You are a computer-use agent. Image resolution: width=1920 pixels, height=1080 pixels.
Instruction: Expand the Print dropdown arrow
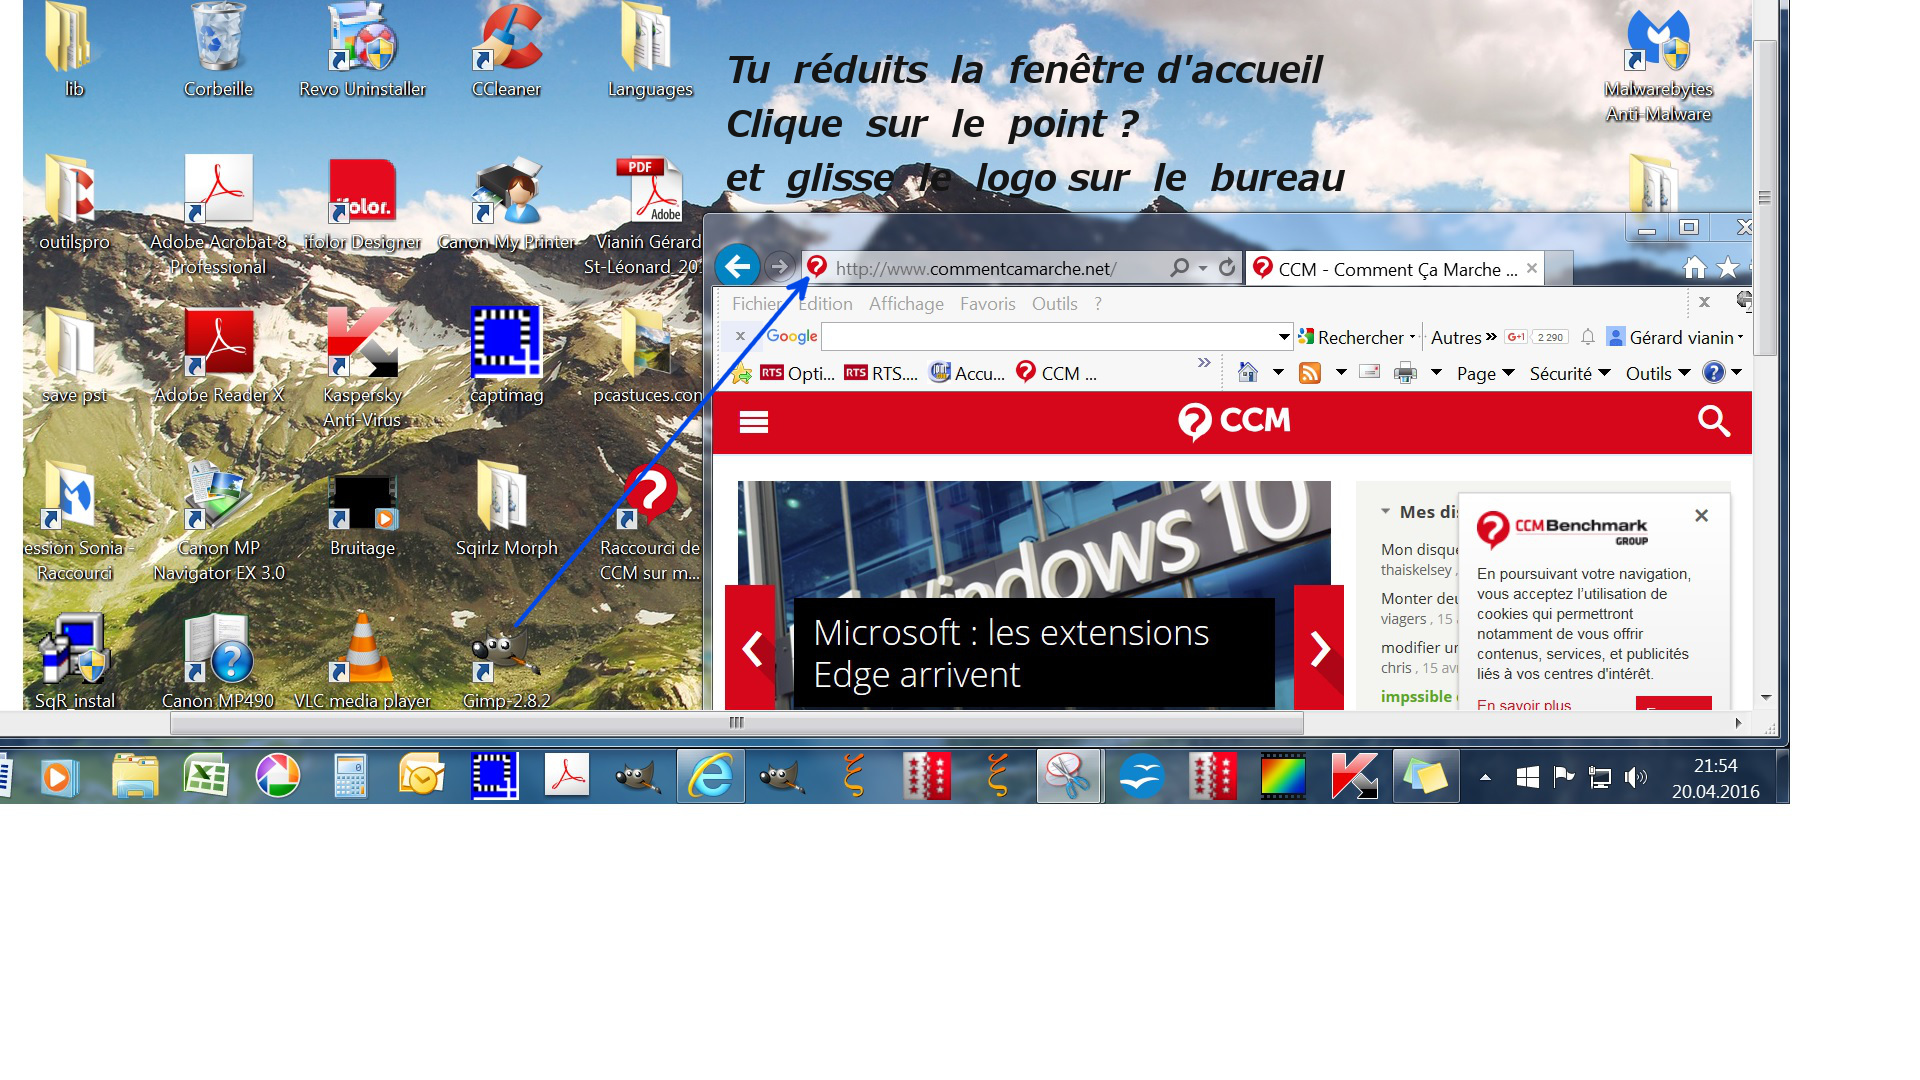[x=1436, y=373]
